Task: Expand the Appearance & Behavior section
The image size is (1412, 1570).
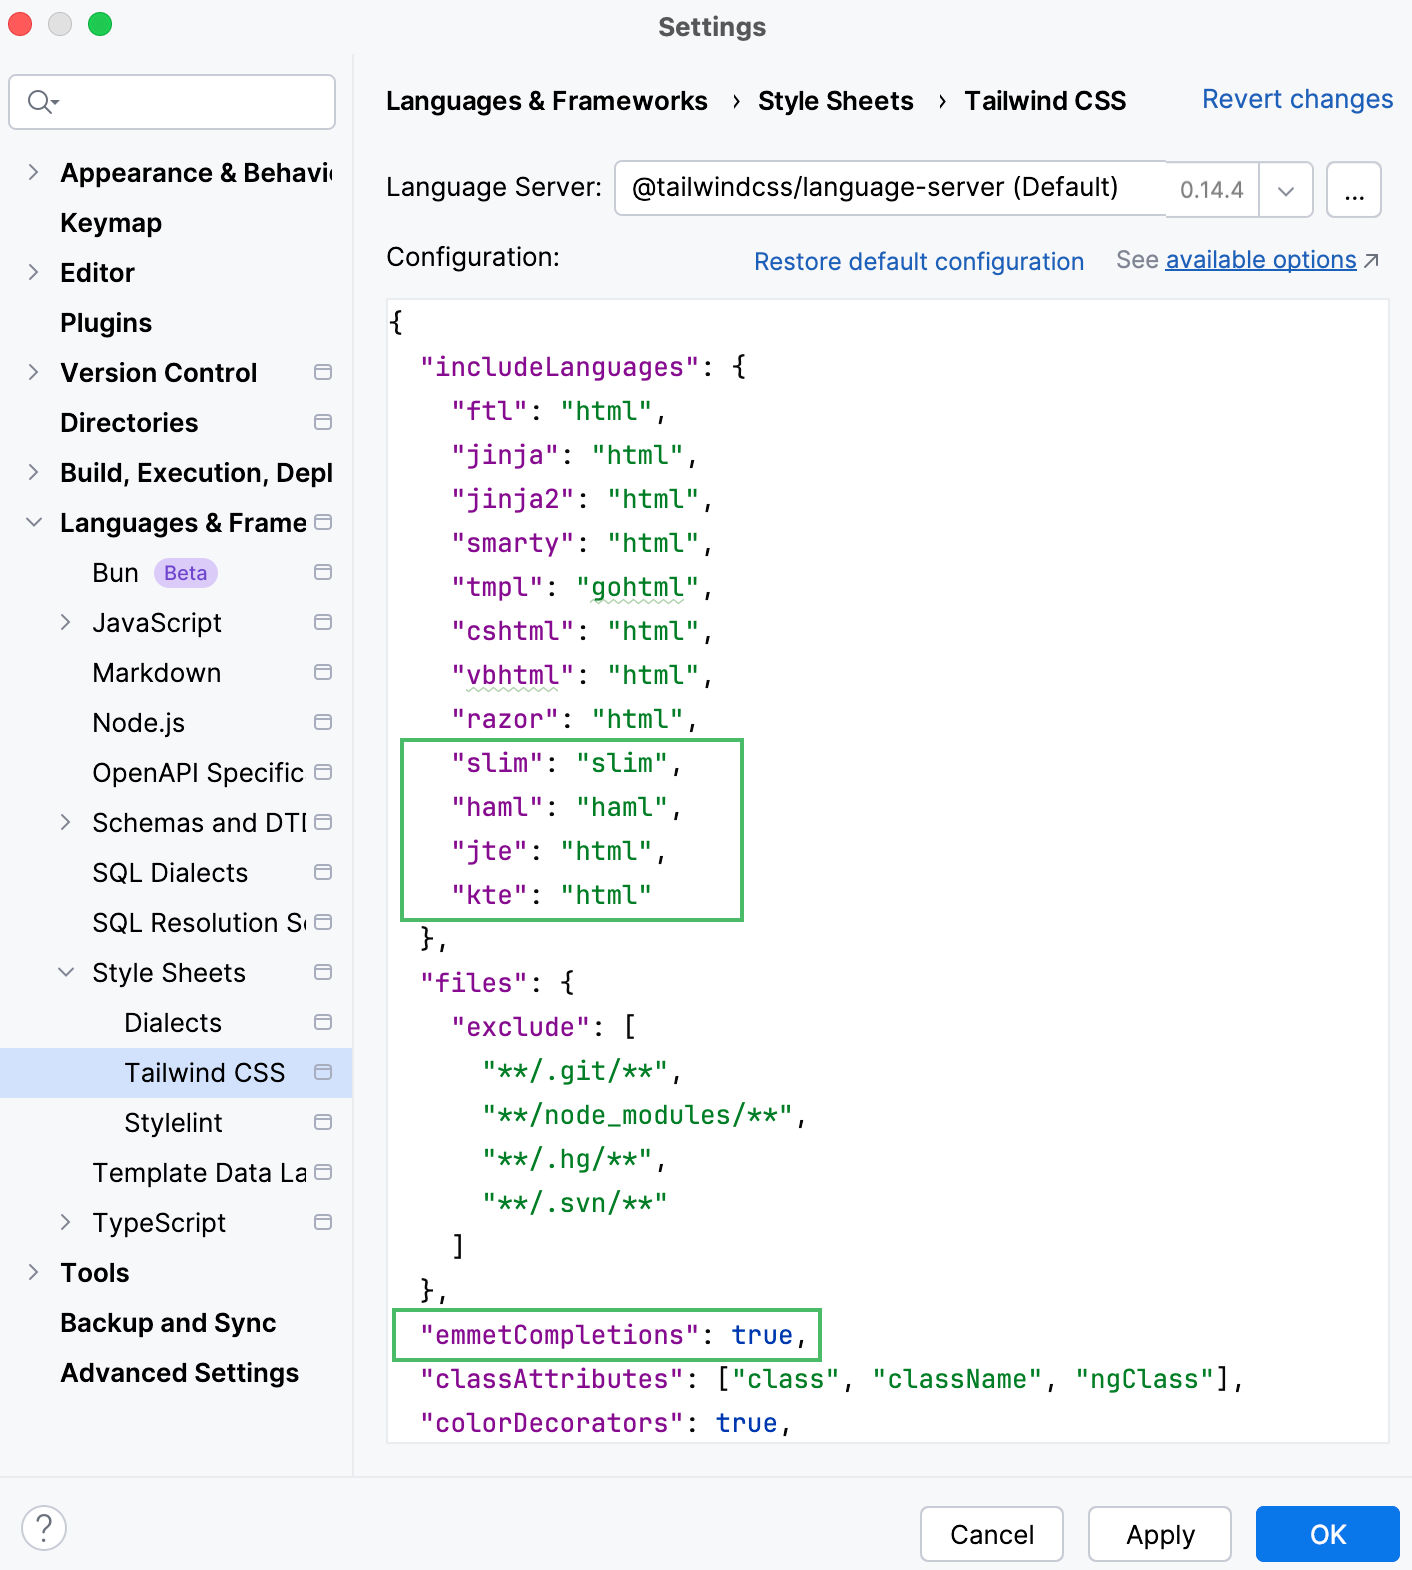Action: coord(34,172)
